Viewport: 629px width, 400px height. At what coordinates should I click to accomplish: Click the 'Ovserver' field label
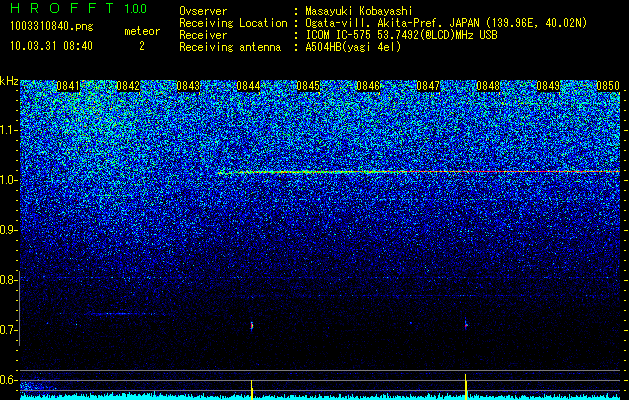pos(203,11)
